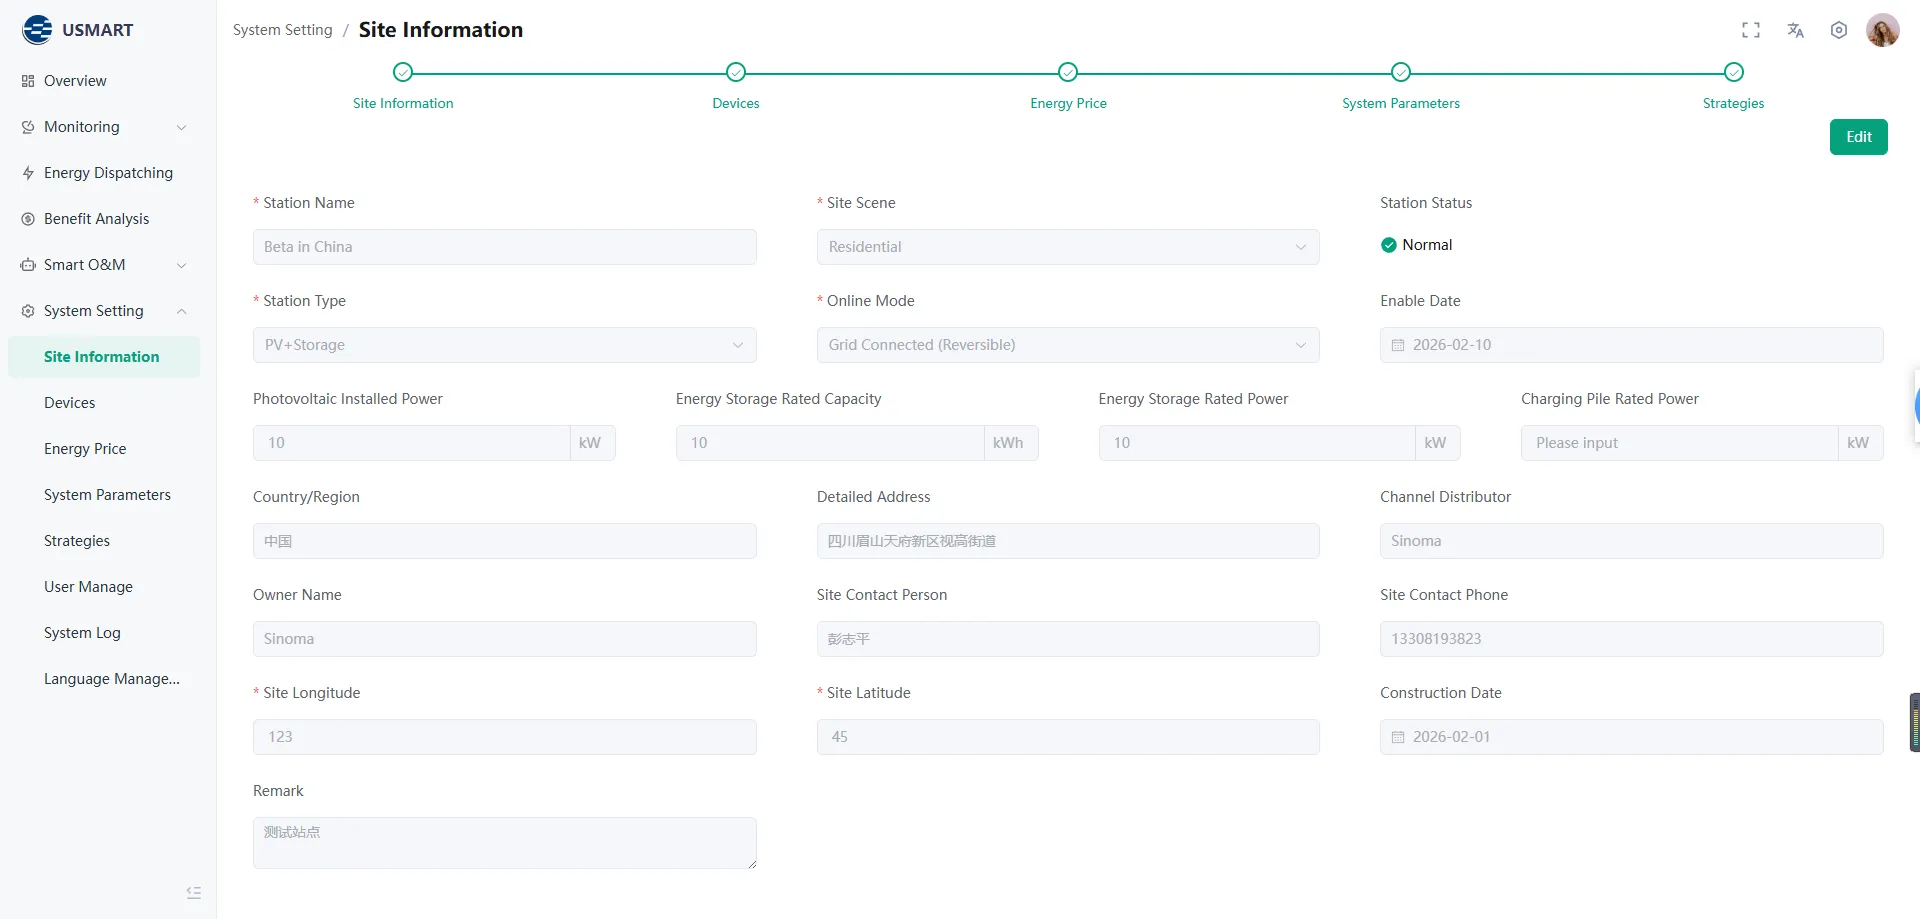Viewport: 1920px width, 919px height.
Task: Click the Site Information completed step checkmark
Action: point(403,71)
